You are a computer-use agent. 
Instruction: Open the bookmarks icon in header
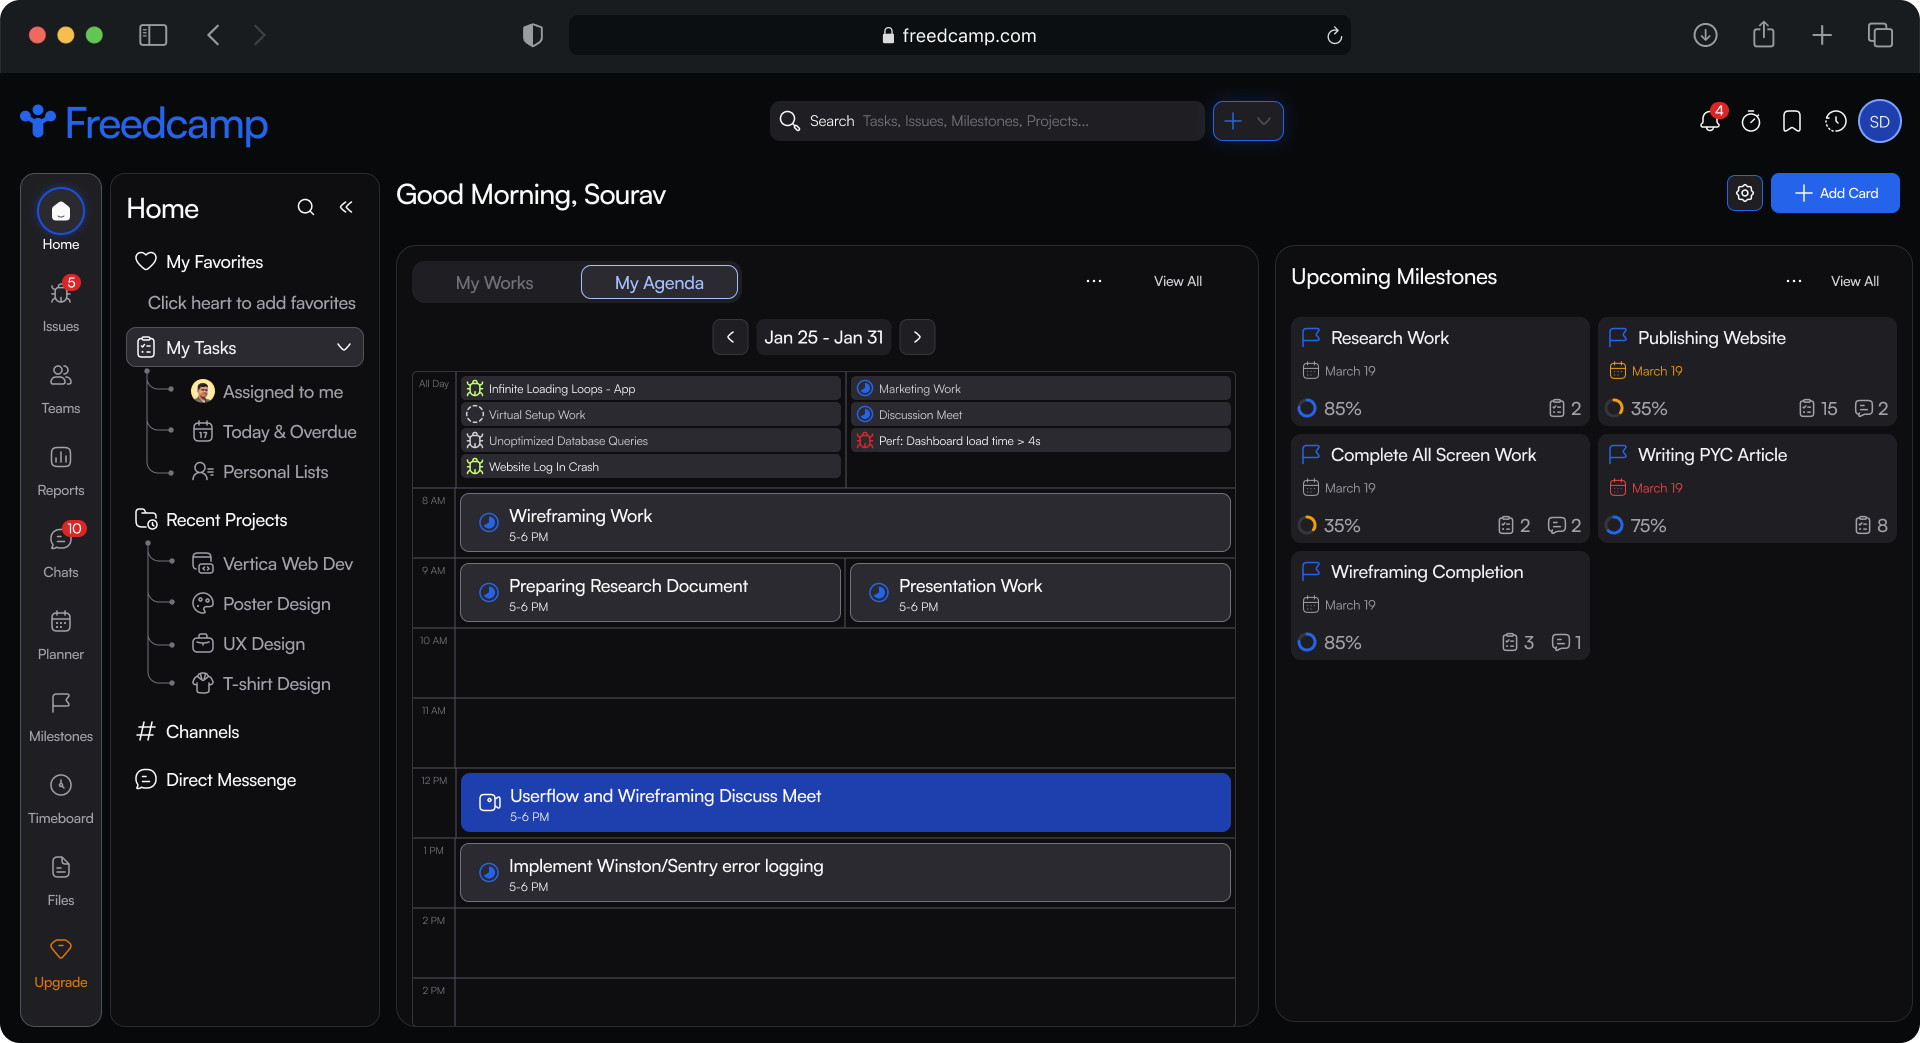1792,122
